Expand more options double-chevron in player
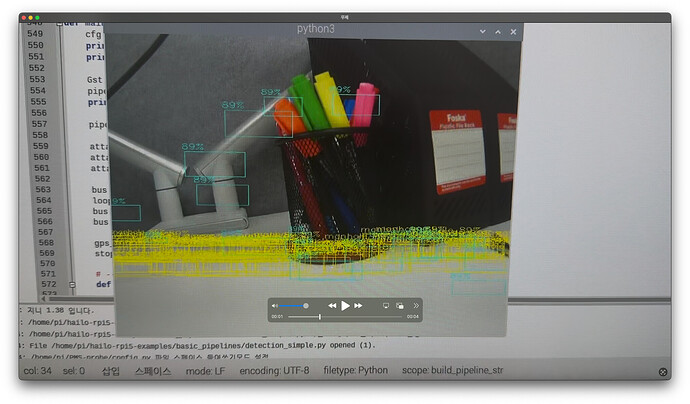Viewport: 690px width, 404px height. 416,305
